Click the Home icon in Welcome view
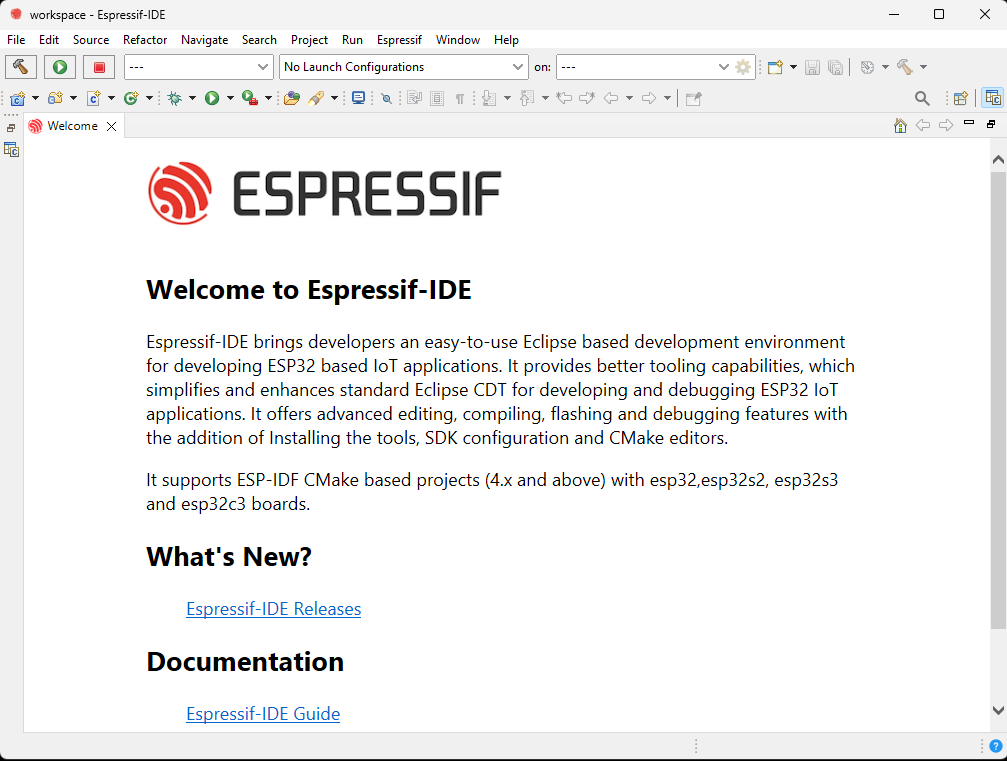 coord(900,125)
